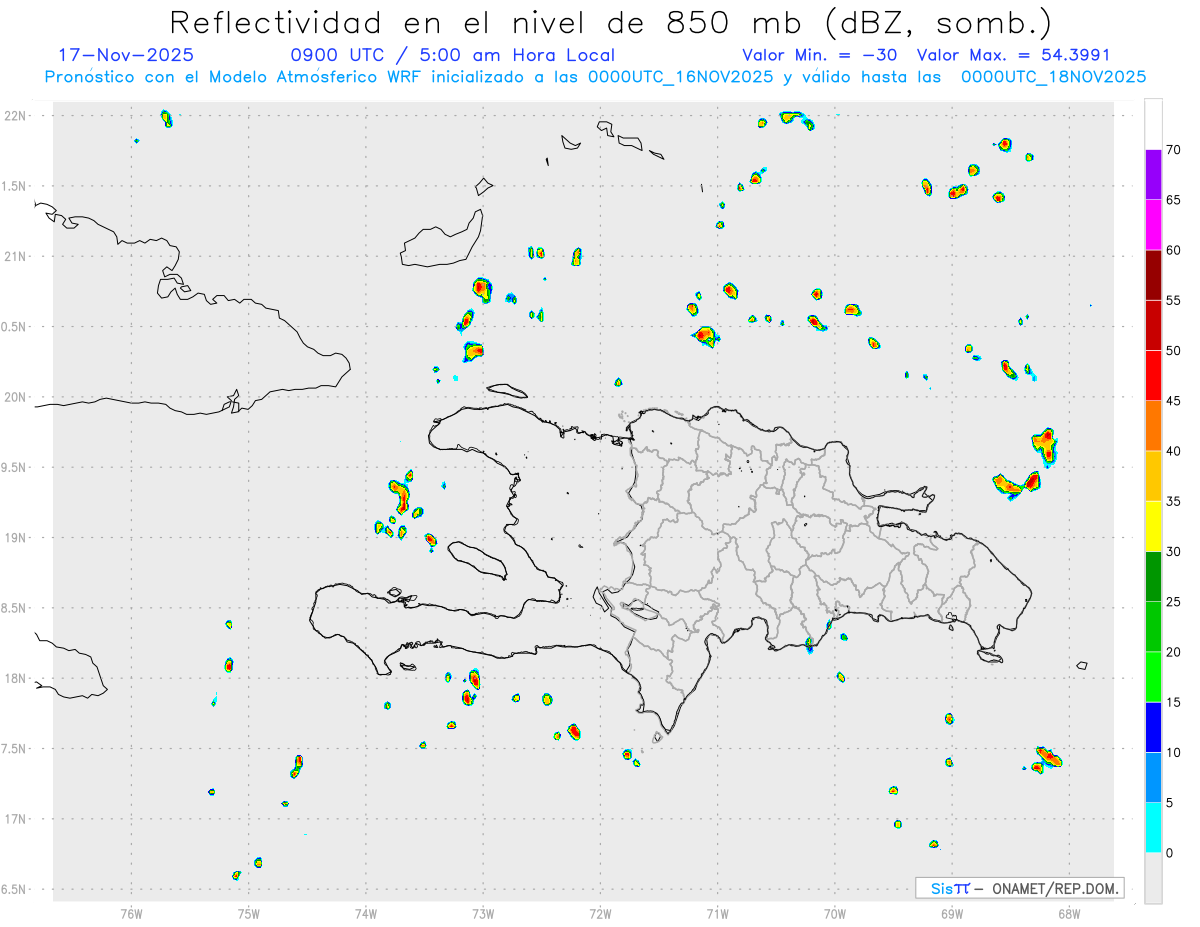Click the colorbar label "45"

[x=1174, y=401]
